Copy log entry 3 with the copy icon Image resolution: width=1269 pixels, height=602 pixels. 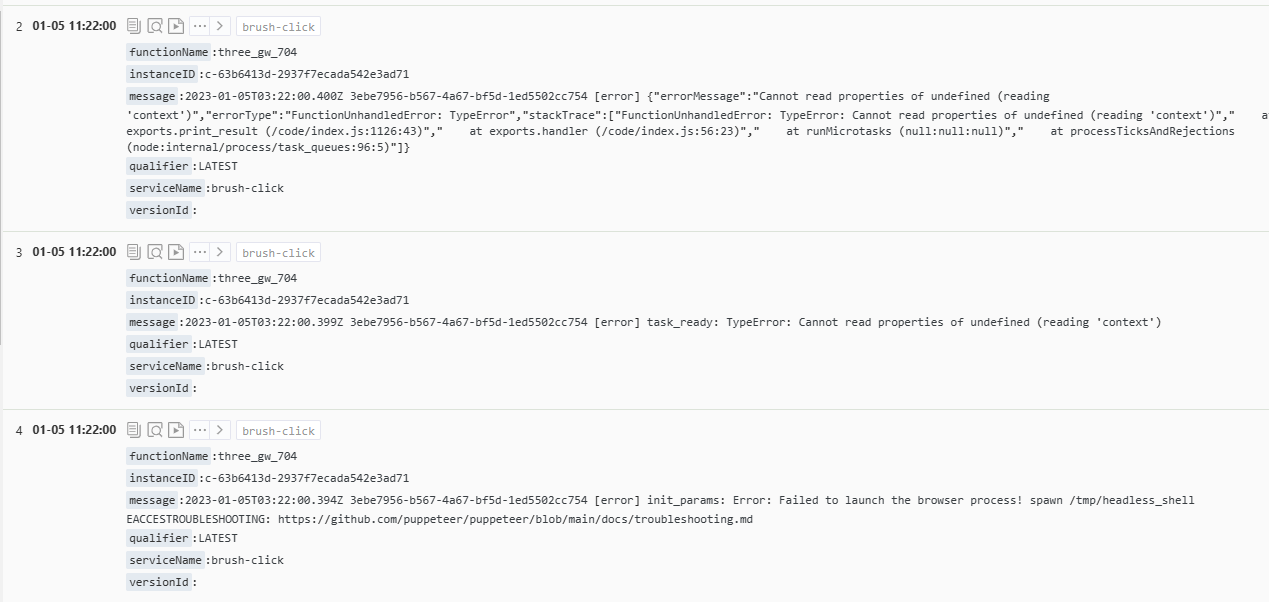[133, 252]
